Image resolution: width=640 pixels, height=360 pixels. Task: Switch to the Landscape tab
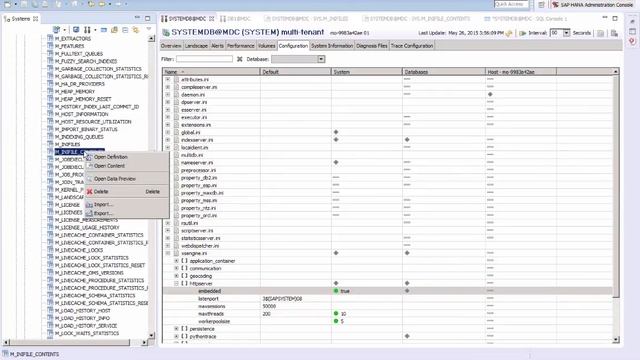click(196, 46)
